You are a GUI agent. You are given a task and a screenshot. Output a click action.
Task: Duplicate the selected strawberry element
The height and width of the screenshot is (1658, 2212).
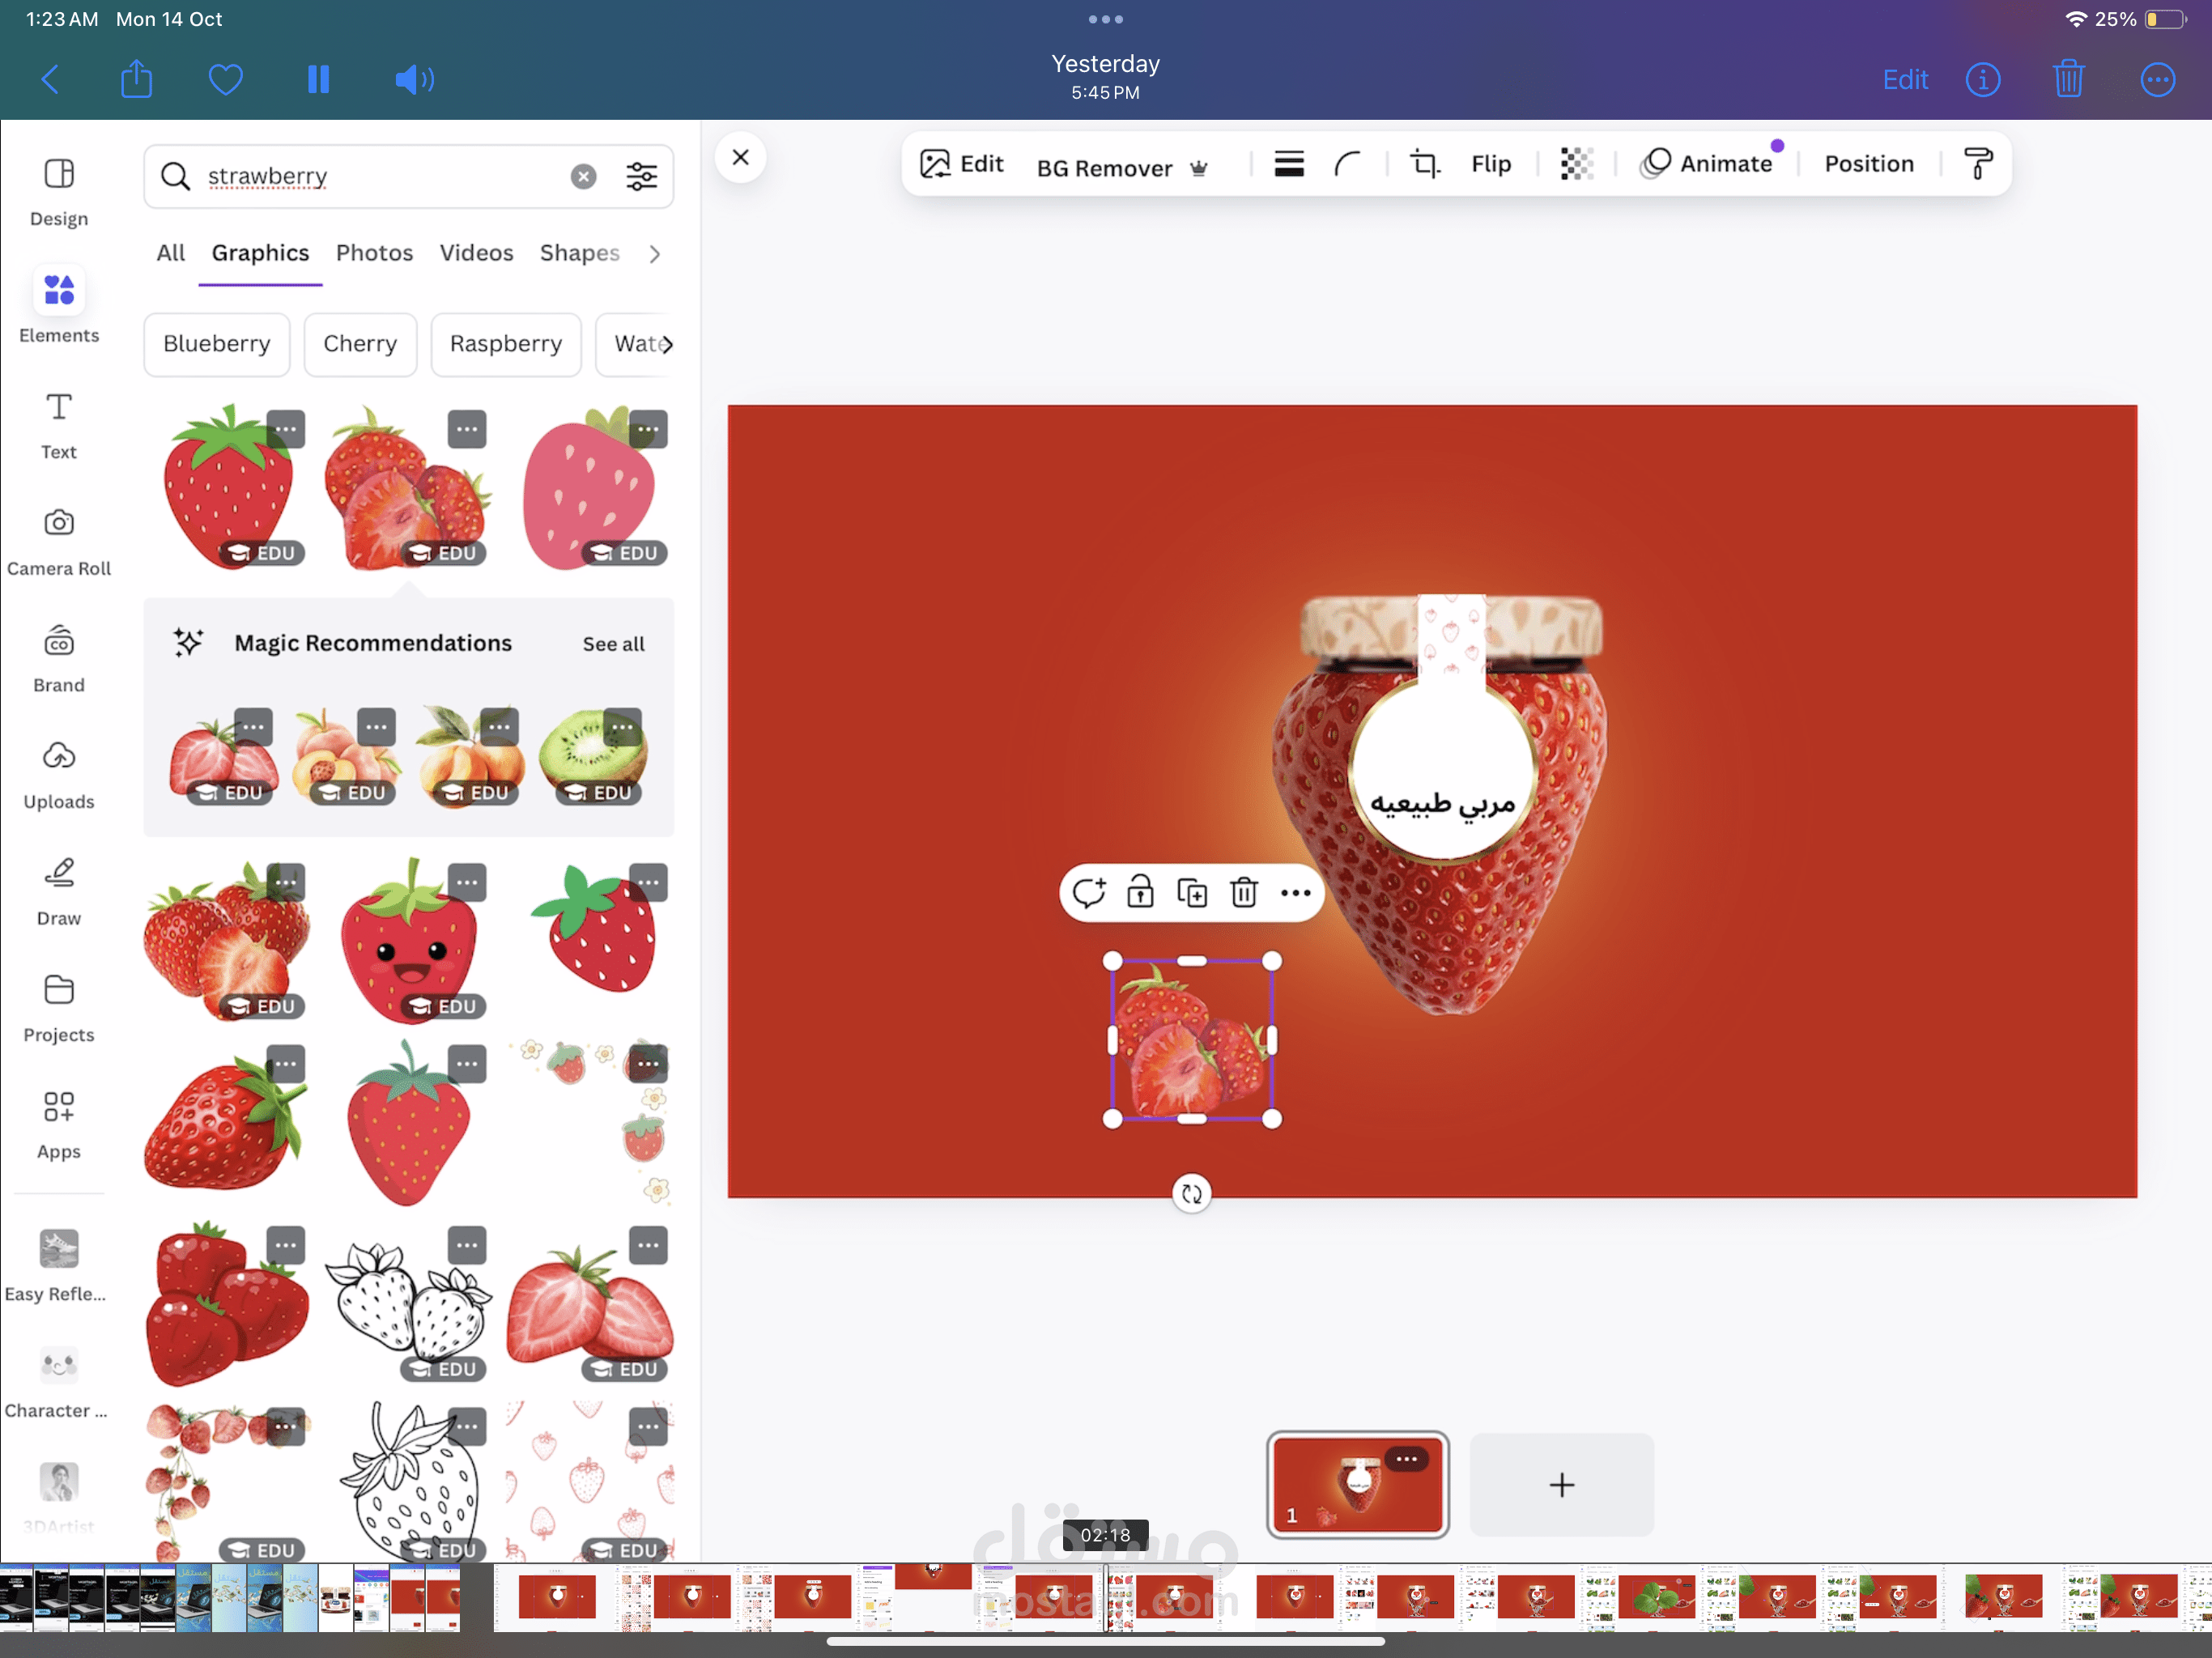pos(1192,892)
